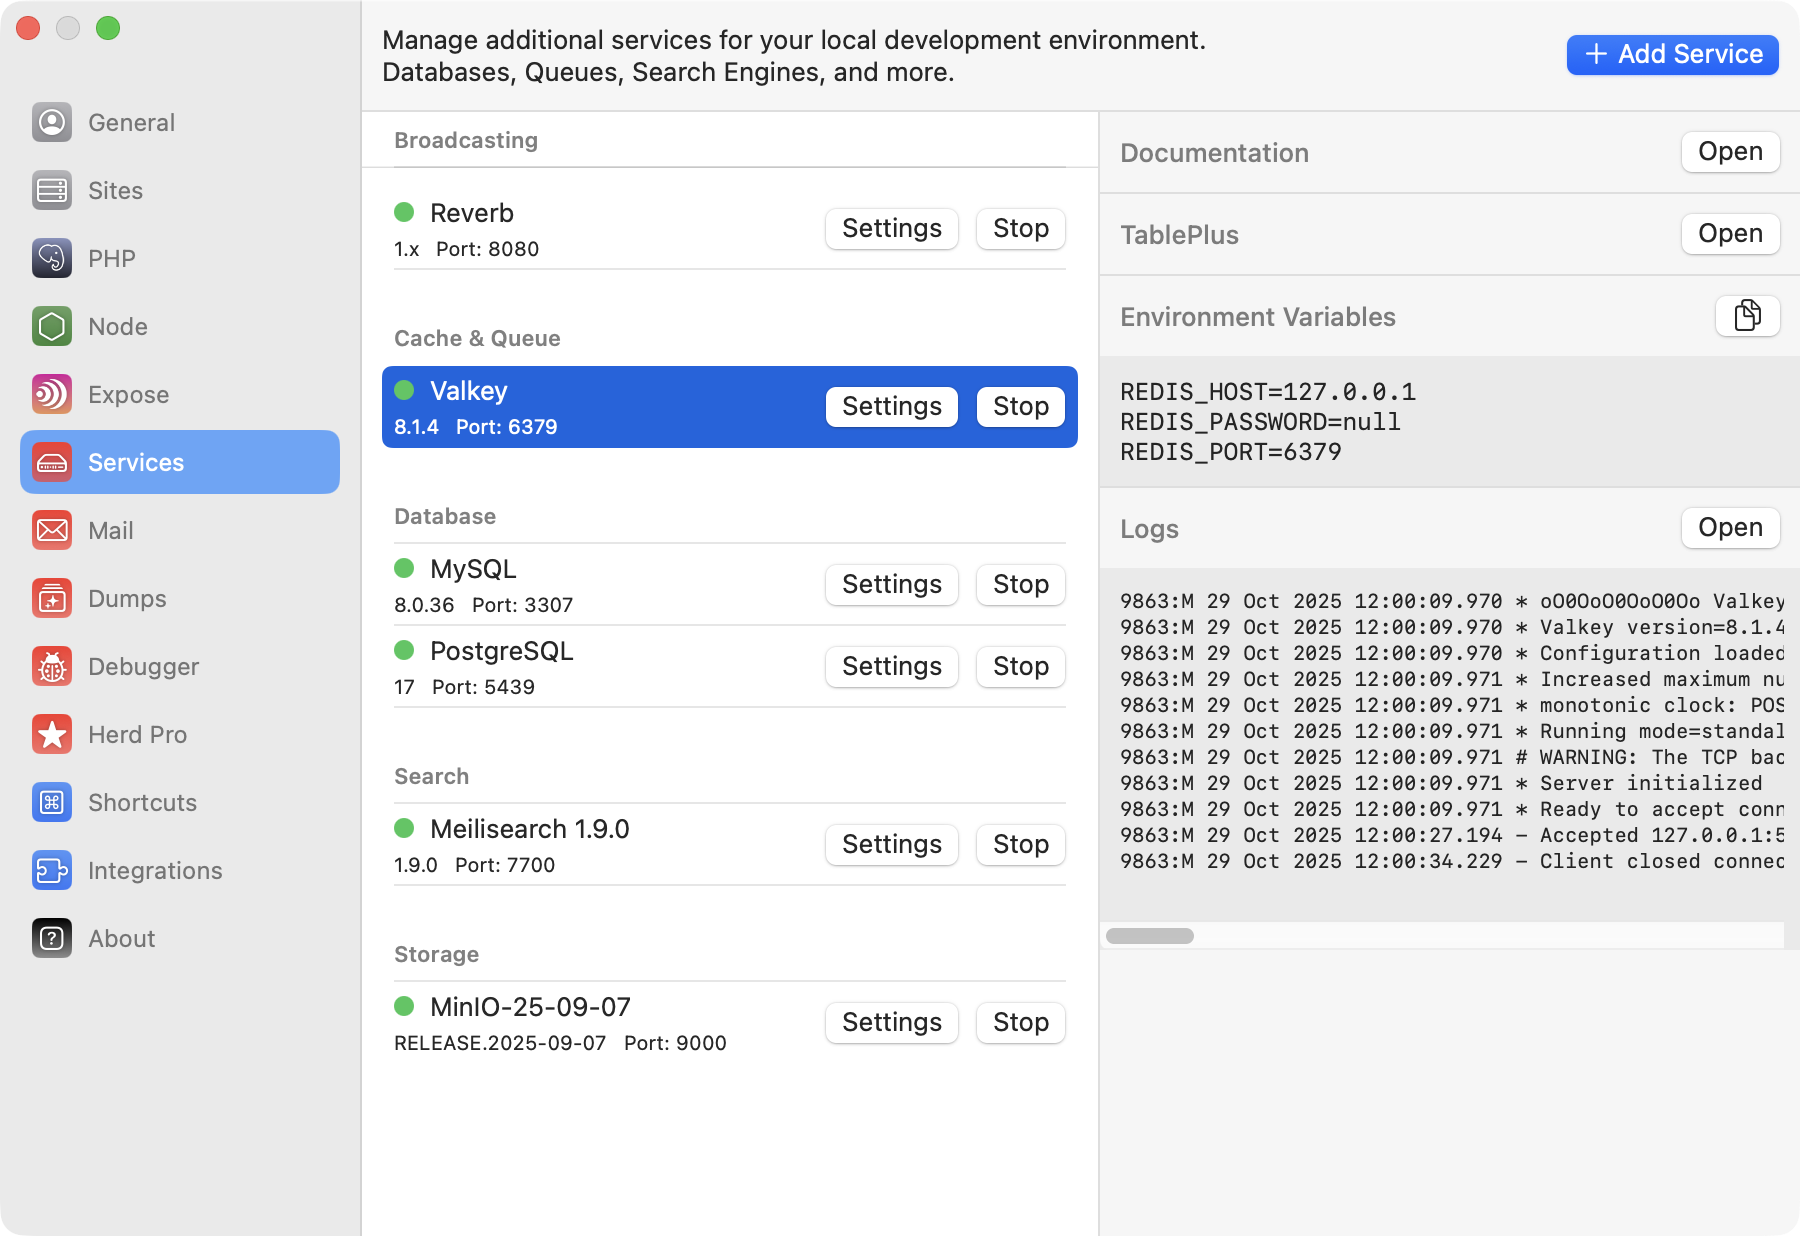This screenshot has width=1800, height=1236.
Task: Click the Sites server icon
Action: [52, 190]
